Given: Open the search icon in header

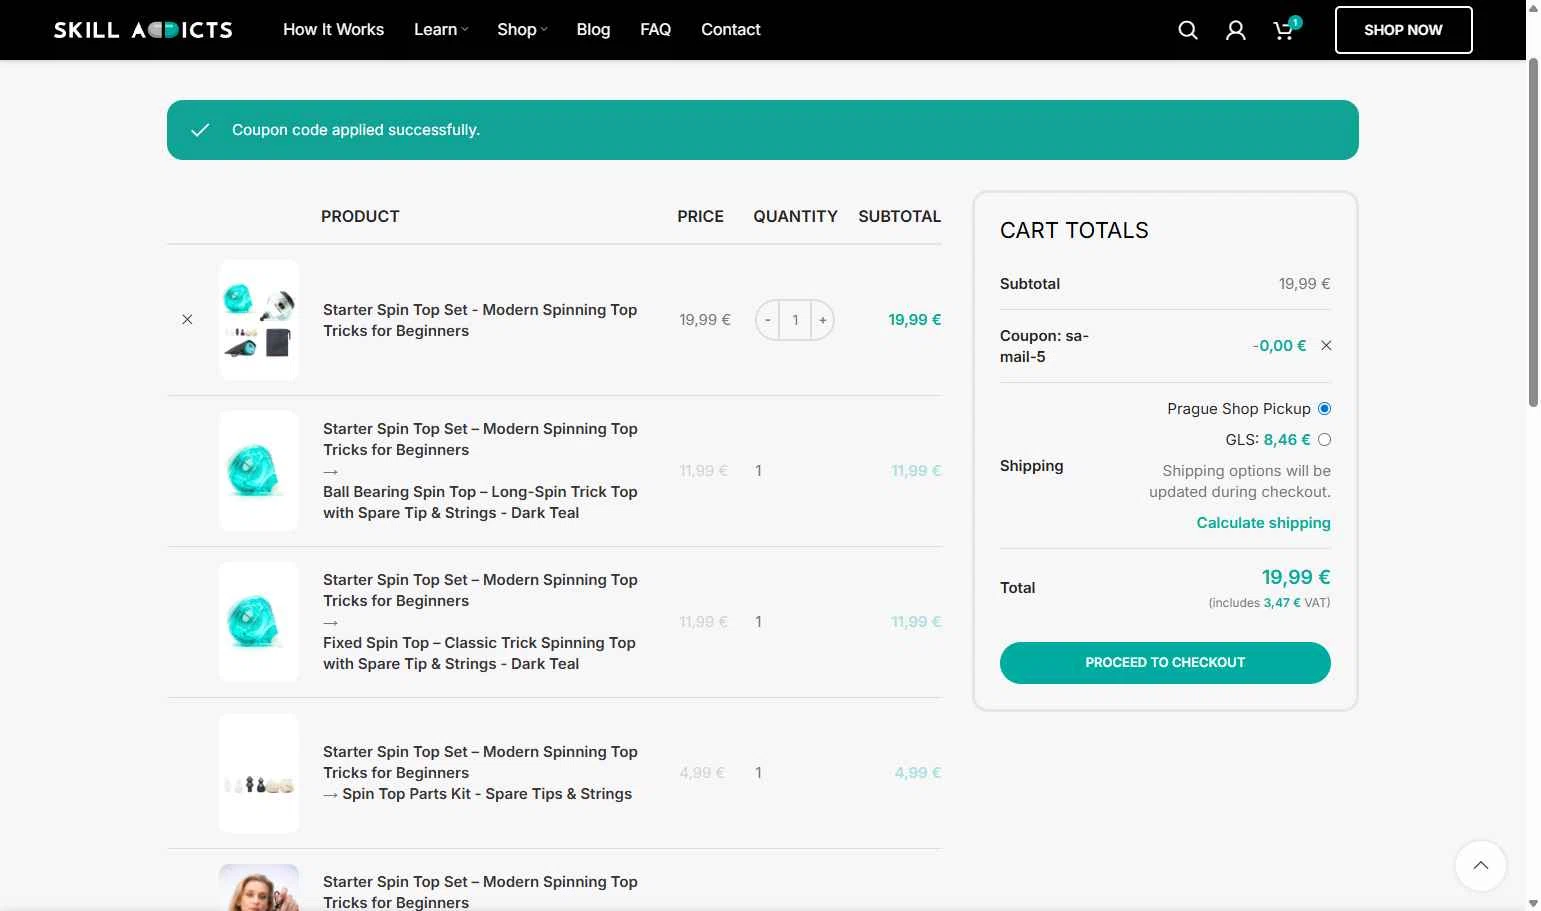Looking at the screenshot, I should (x=1188, y=30).
